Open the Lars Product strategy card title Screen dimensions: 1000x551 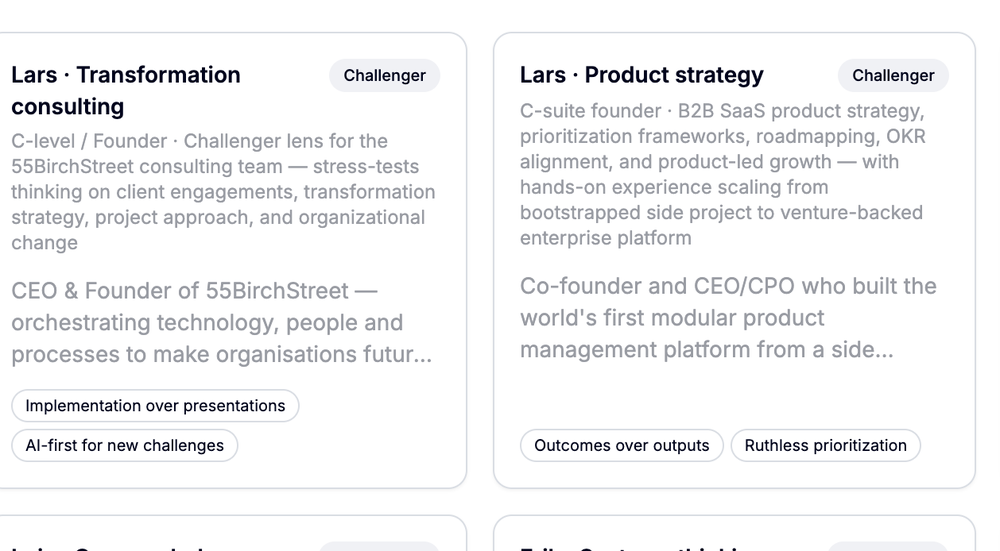point(641,75)
